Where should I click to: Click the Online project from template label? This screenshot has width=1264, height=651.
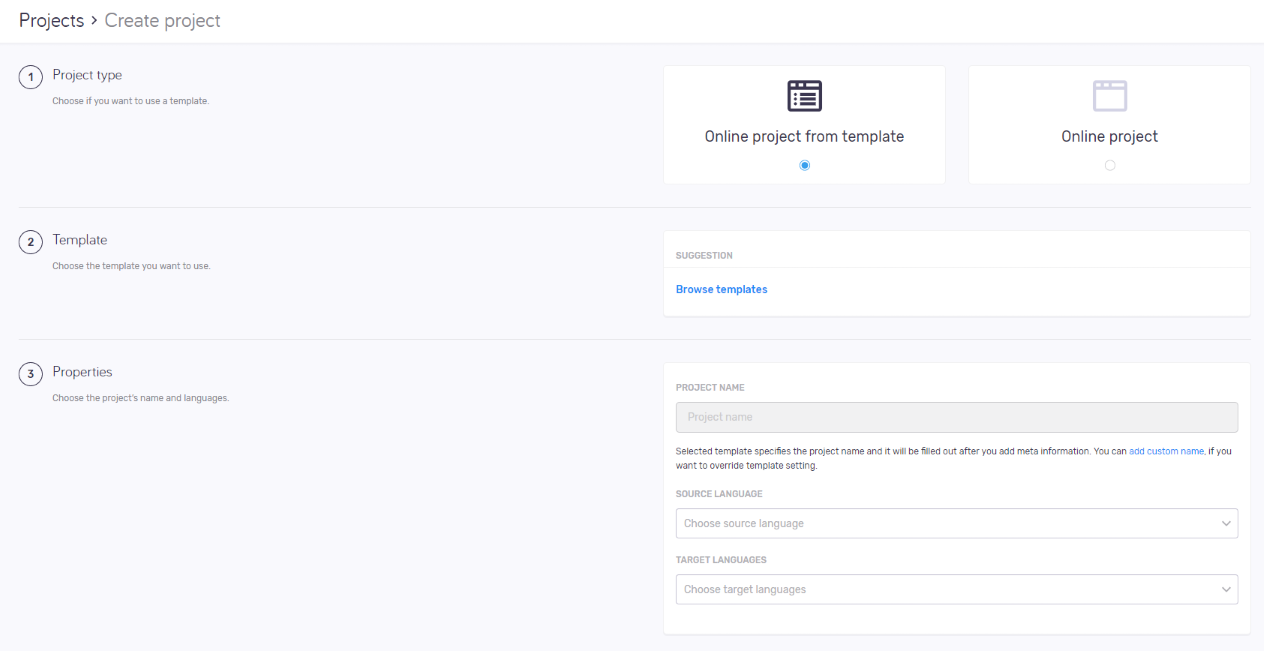coord(804,137)
